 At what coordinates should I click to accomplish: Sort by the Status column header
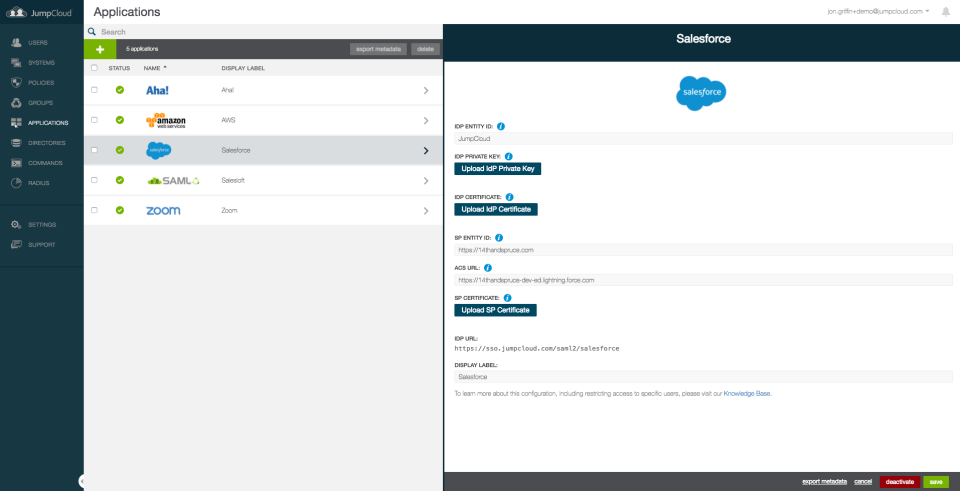point(119,68)
